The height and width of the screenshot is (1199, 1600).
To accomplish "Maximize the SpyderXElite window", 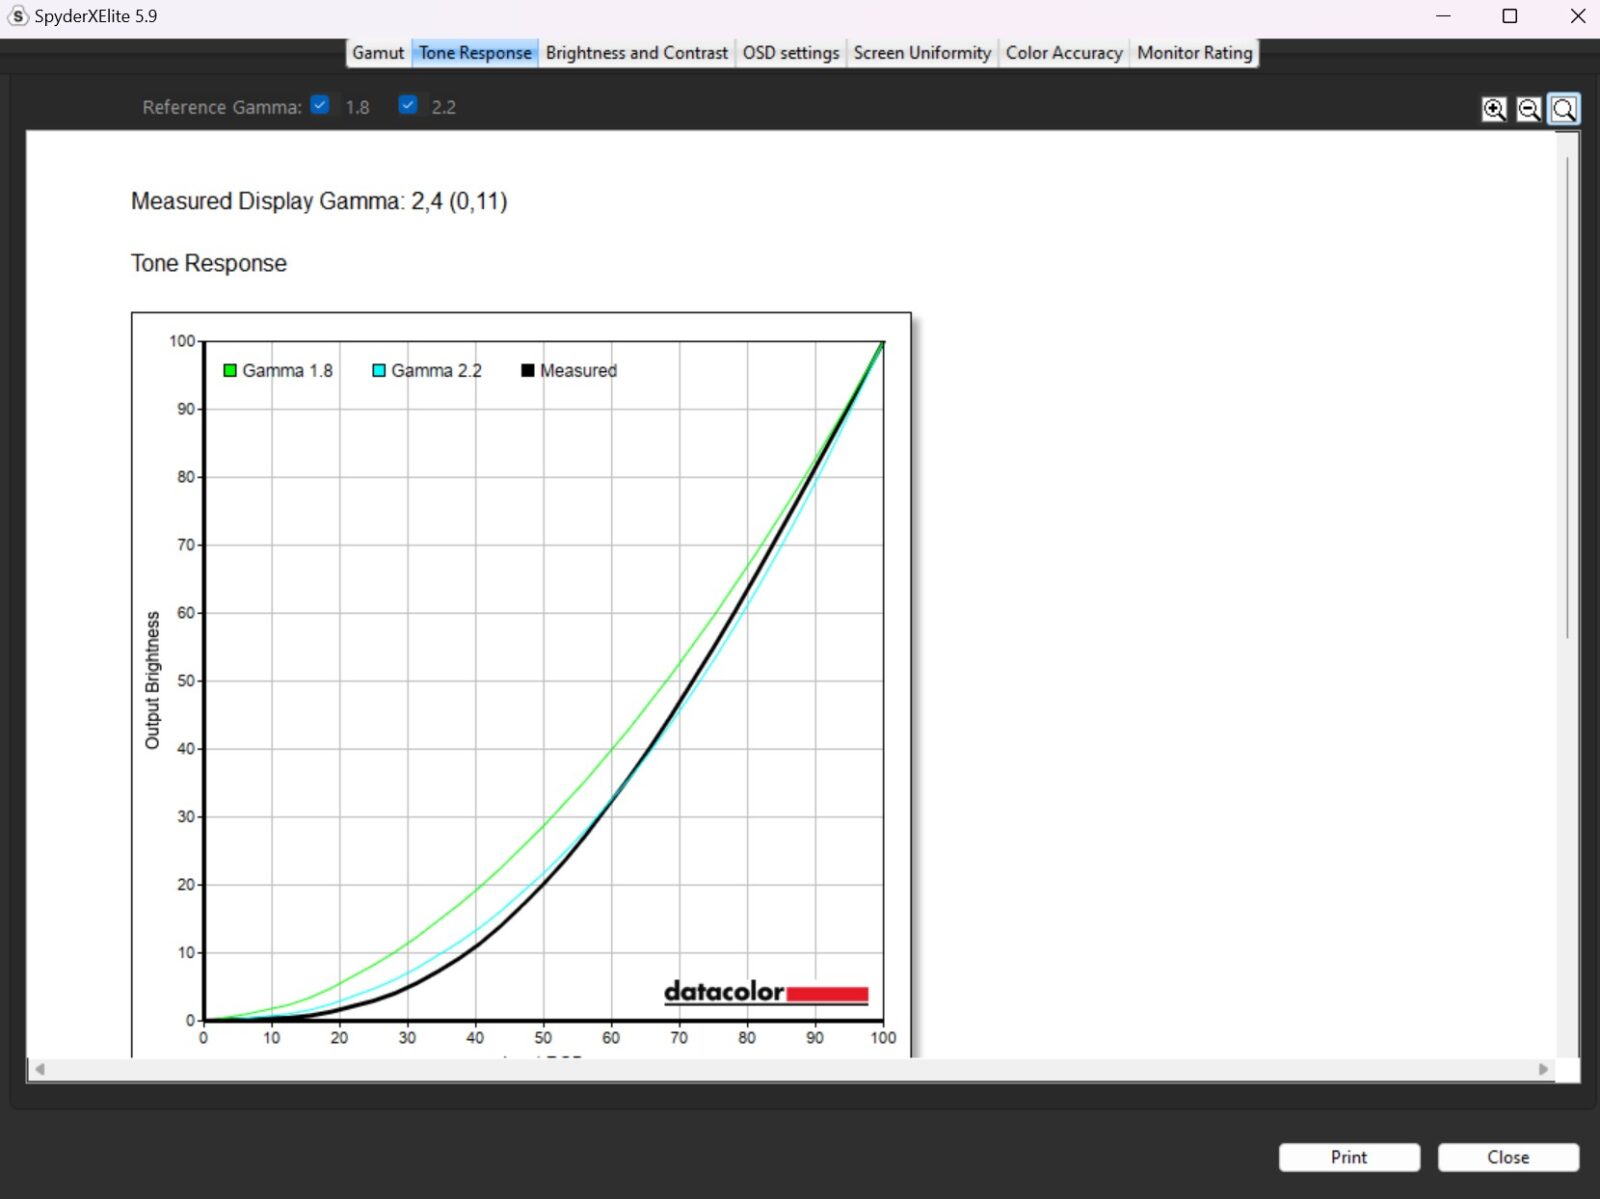I will 1510,16.
